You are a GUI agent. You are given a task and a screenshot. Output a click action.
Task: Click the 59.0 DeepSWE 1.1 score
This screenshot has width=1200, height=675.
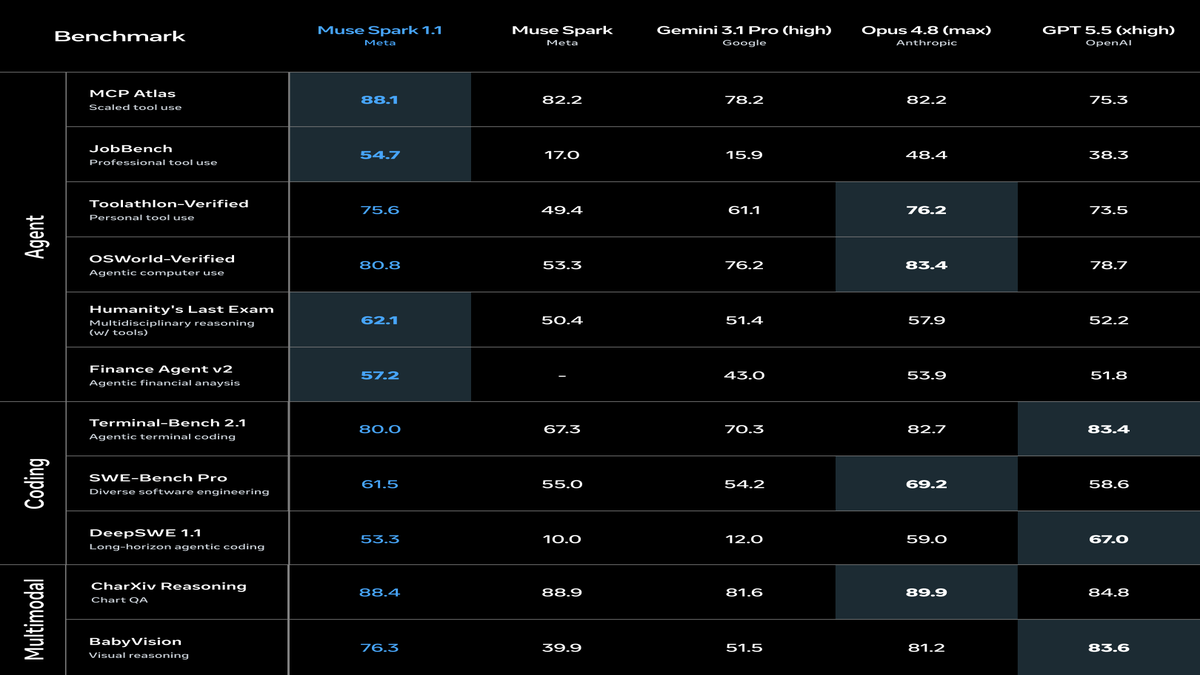click(x=926, y=539)
